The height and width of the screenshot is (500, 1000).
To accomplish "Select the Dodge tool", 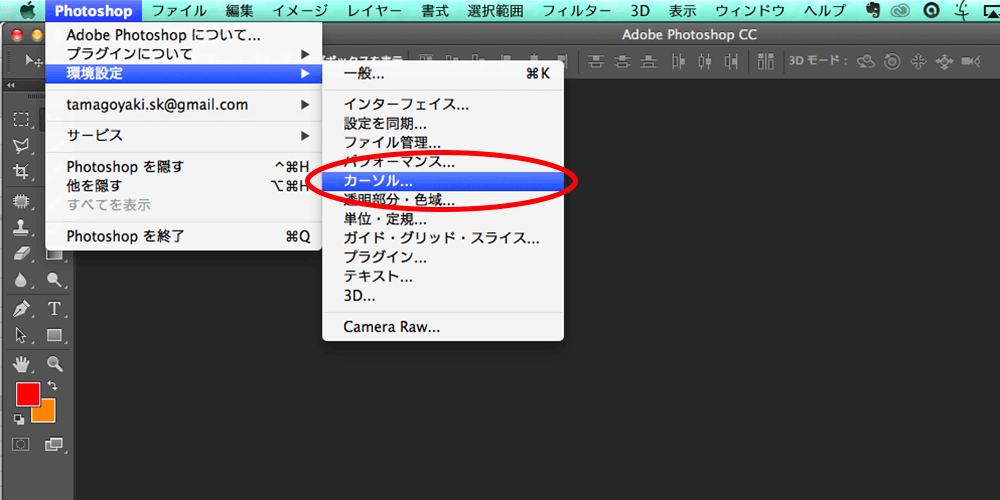I will point(55,279).
